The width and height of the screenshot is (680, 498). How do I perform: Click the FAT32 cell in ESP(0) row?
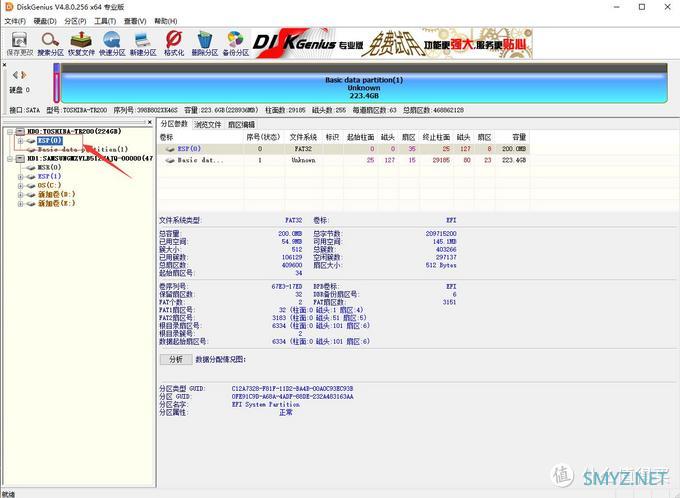pos(303,149)
